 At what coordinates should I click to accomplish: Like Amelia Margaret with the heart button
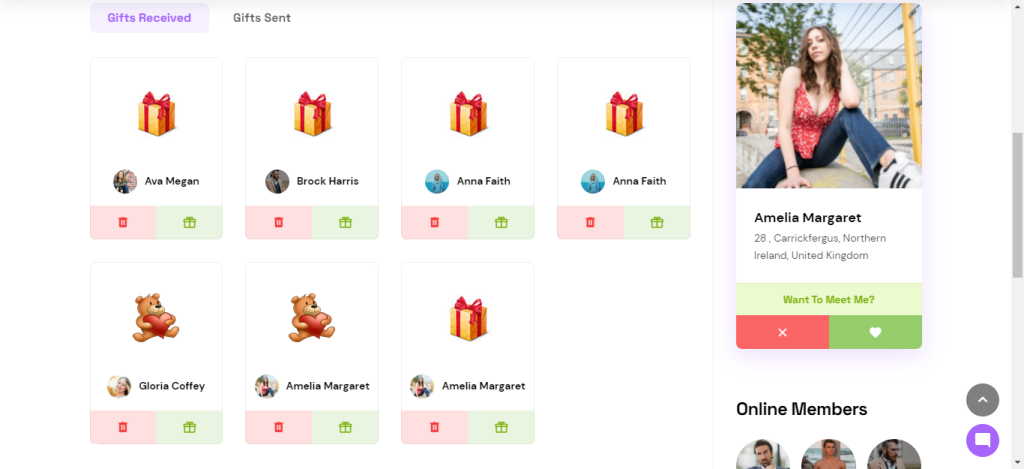pyautogui.click(x=875, y=332)
